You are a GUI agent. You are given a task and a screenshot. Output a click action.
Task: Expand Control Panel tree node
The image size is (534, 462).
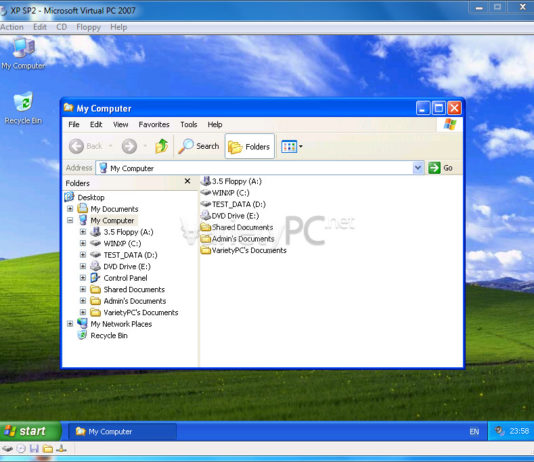83,278
